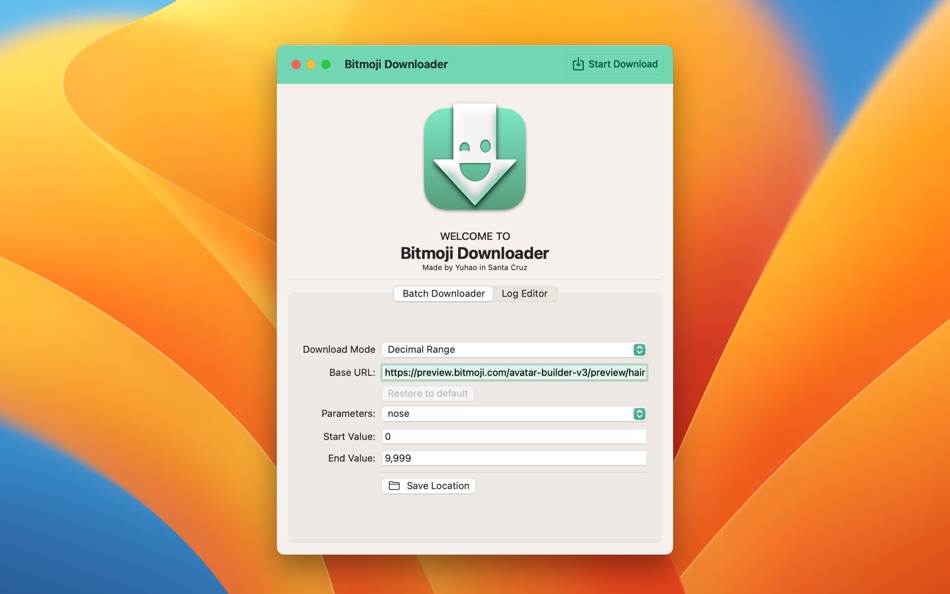Close the Bitmoji Downloader window

tap(296, 64)
